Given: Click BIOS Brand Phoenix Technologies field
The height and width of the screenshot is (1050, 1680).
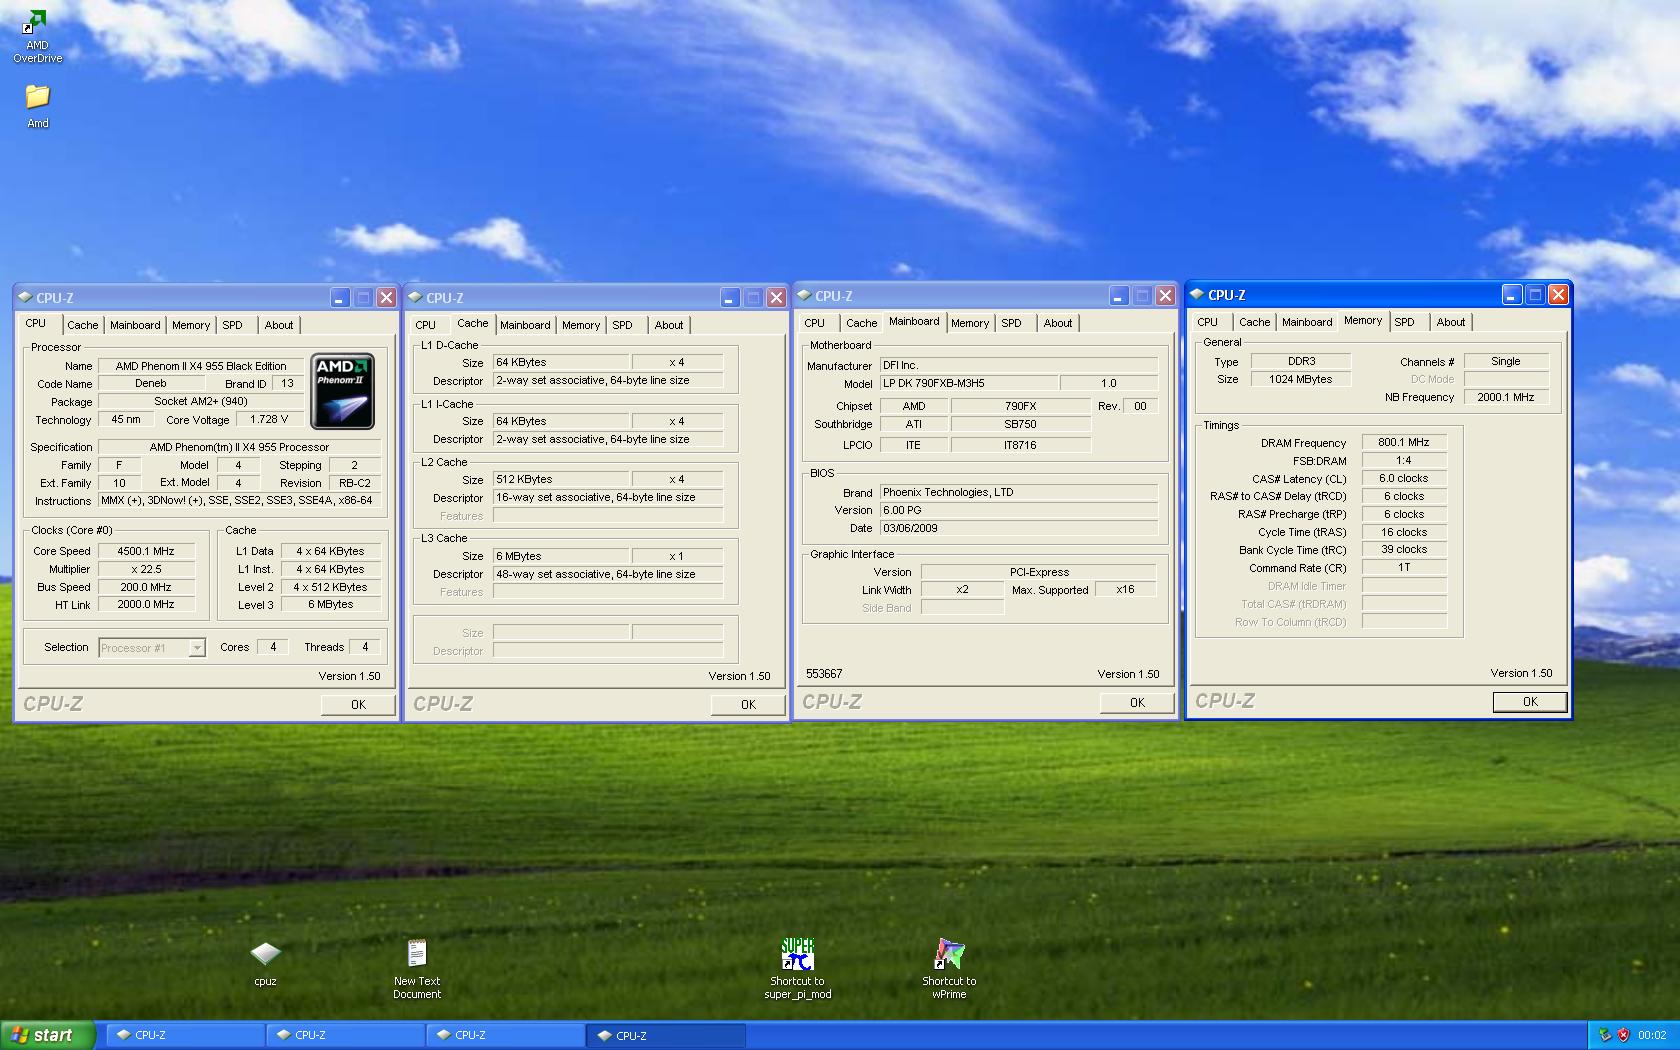Looking at the screenshot, I should tap(1018, 492).
